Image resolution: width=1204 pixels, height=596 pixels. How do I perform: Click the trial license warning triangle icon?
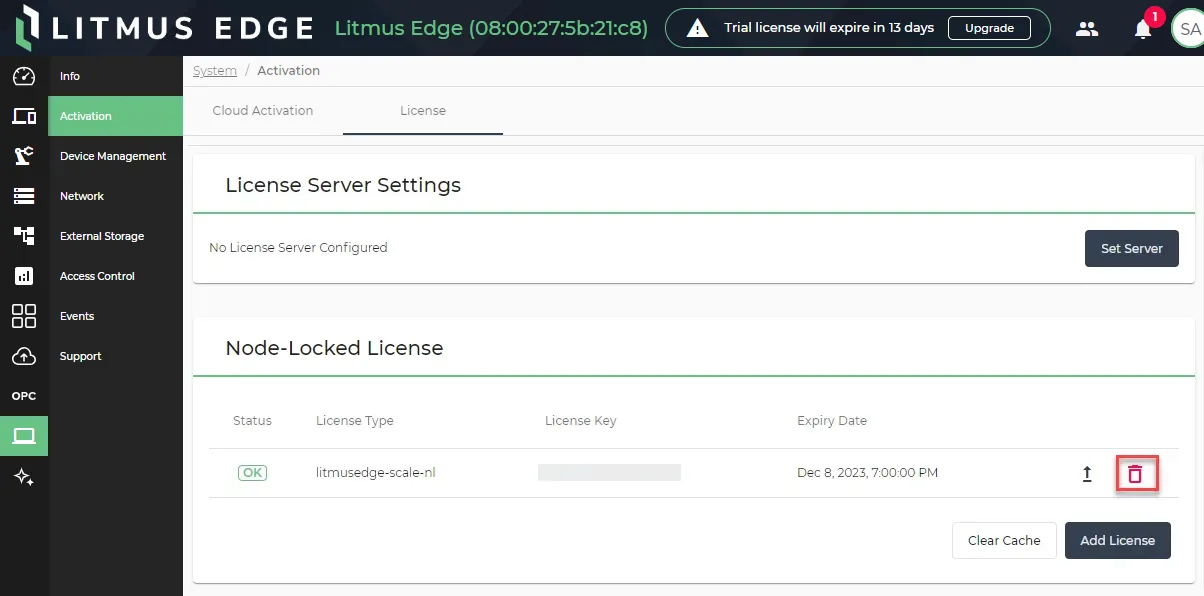click(698, 29)
